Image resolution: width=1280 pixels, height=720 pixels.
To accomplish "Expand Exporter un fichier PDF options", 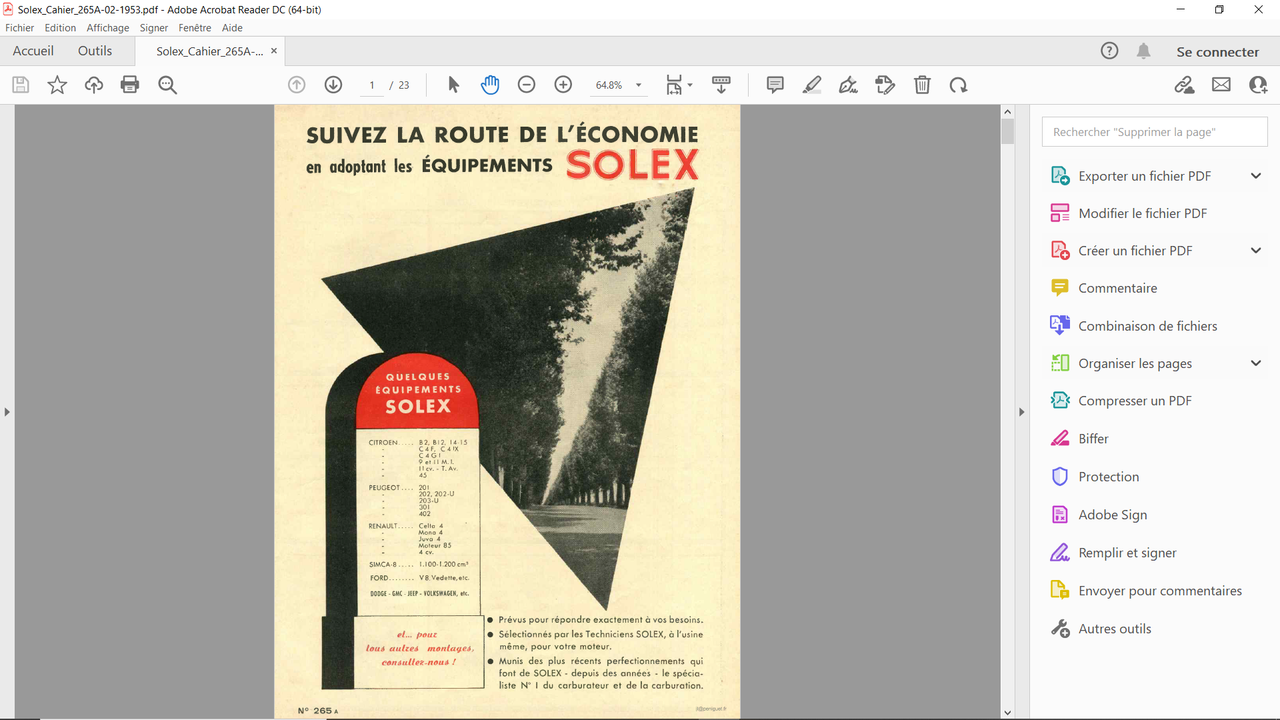I will pyautogui.click(x=1256, y=176).
